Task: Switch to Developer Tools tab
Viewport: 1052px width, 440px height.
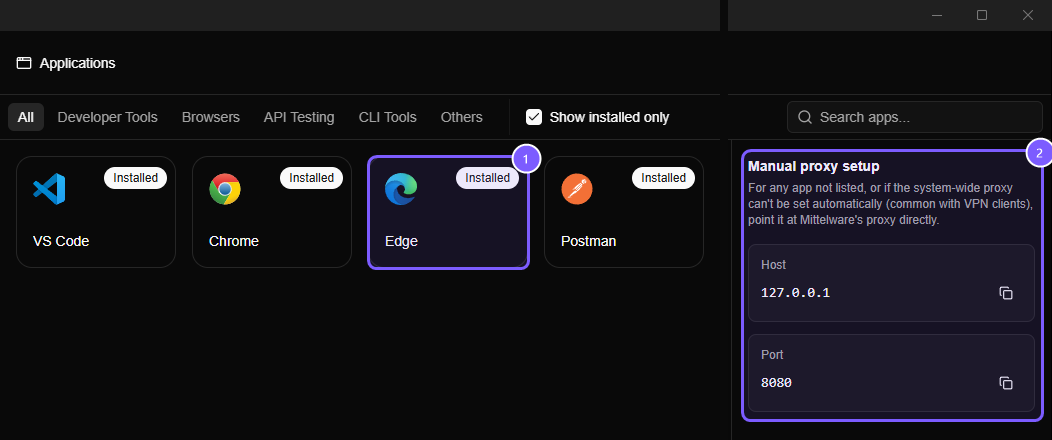Action: pos(107,117)
